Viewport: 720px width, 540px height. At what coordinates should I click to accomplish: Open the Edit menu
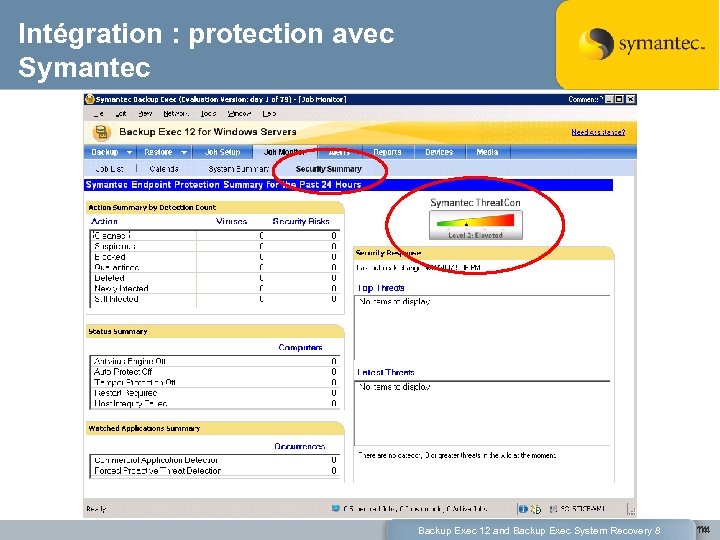(x=121, y=114)
